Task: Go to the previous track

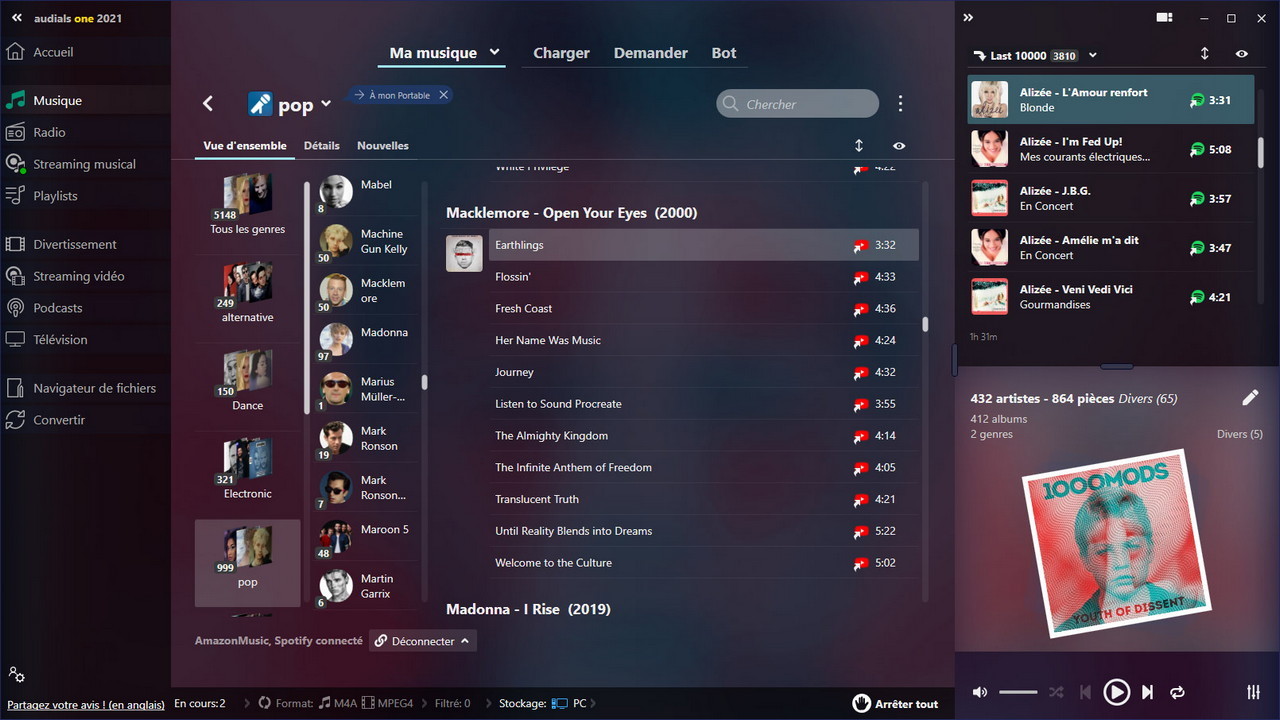Action: 1085,692
